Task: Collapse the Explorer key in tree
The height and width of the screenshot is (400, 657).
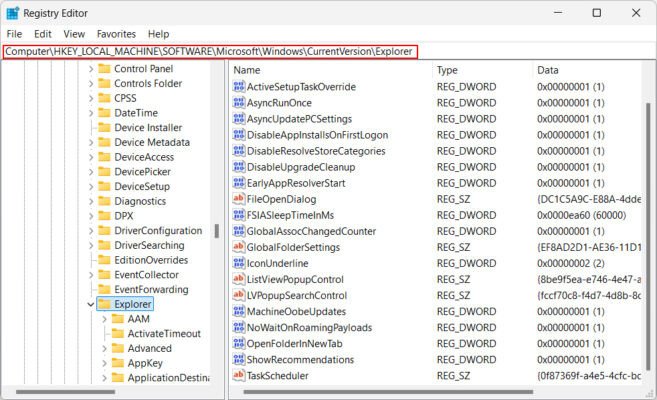Action: [x=91, y=304]
